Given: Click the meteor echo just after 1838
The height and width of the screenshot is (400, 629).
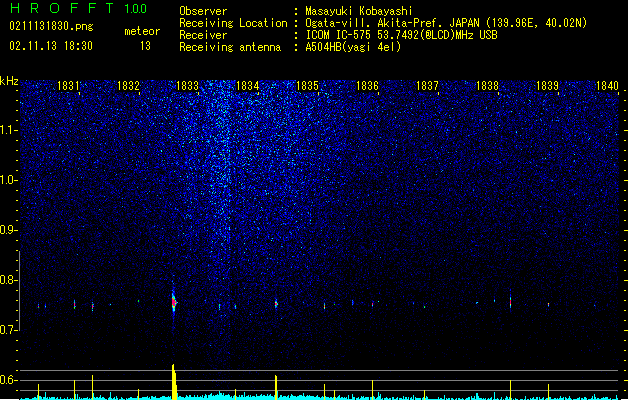Looking at the screenshot, I should point(510,302).
